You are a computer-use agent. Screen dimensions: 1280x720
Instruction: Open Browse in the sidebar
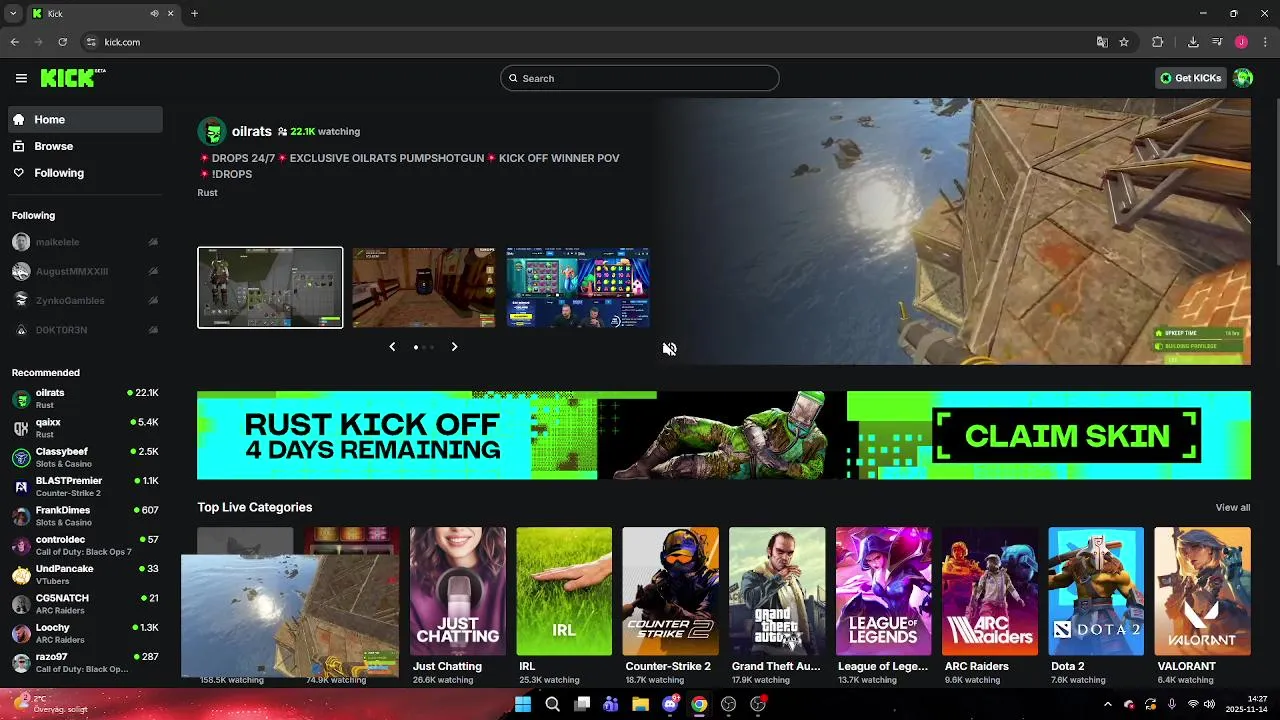pyautogui.click(x=85, y=146)
